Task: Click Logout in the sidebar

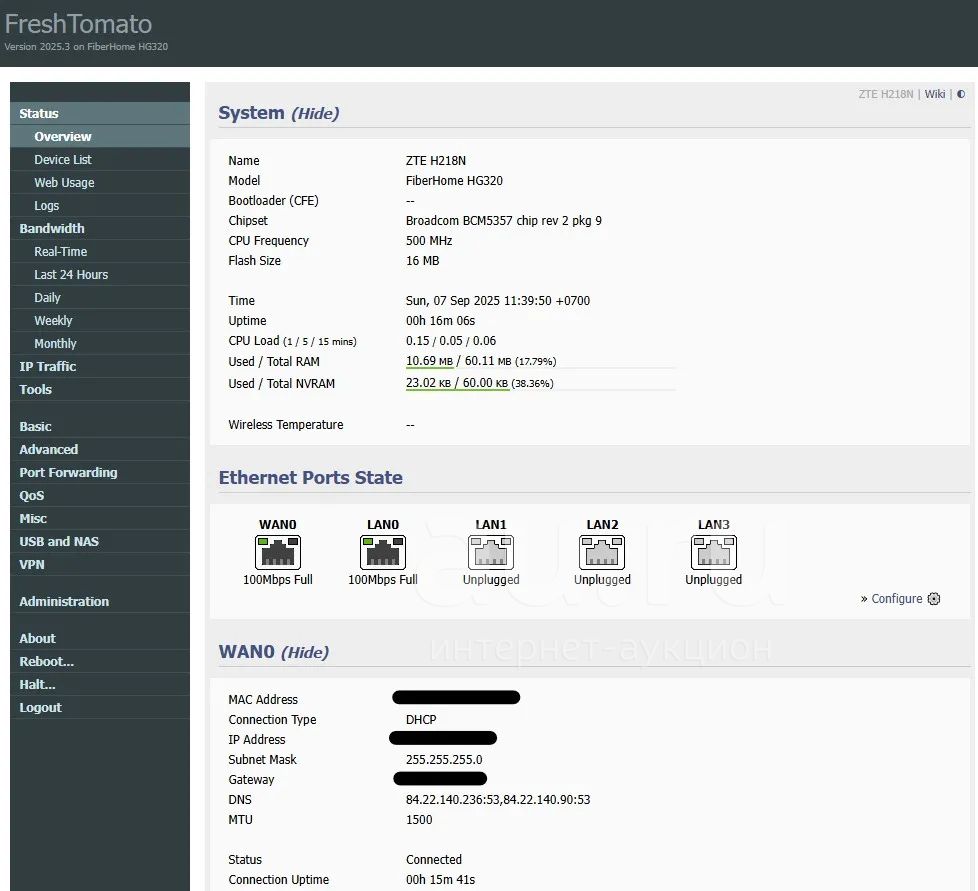Action: click(100, 708)
